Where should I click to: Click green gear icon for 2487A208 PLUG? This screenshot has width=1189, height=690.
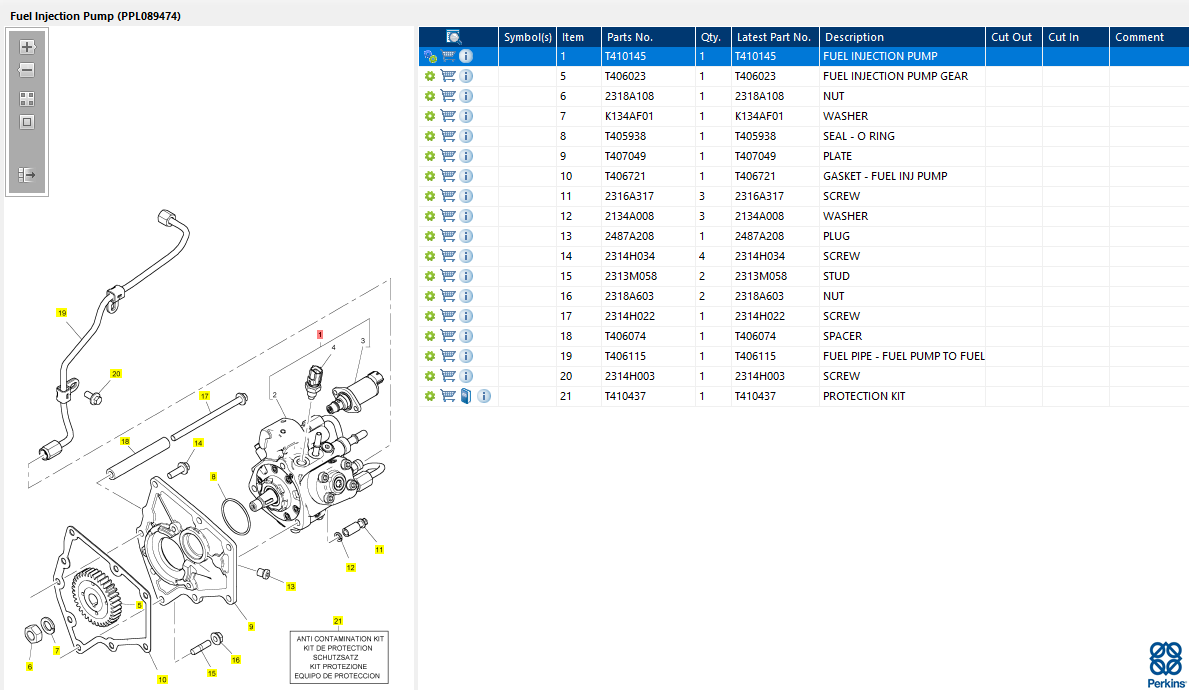[x=430, y=236]
